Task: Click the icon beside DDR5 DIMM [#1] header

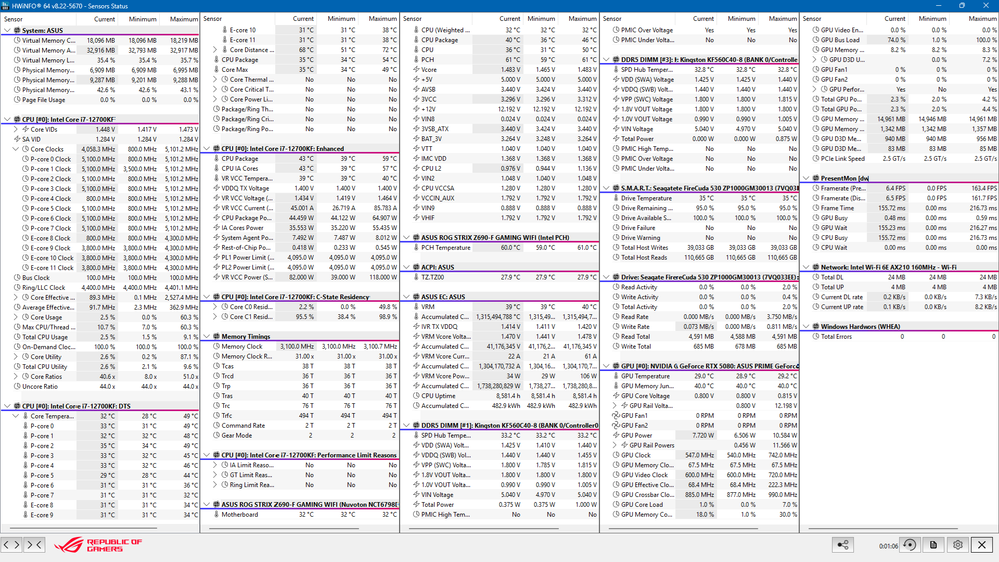Action: click(416, 426)
